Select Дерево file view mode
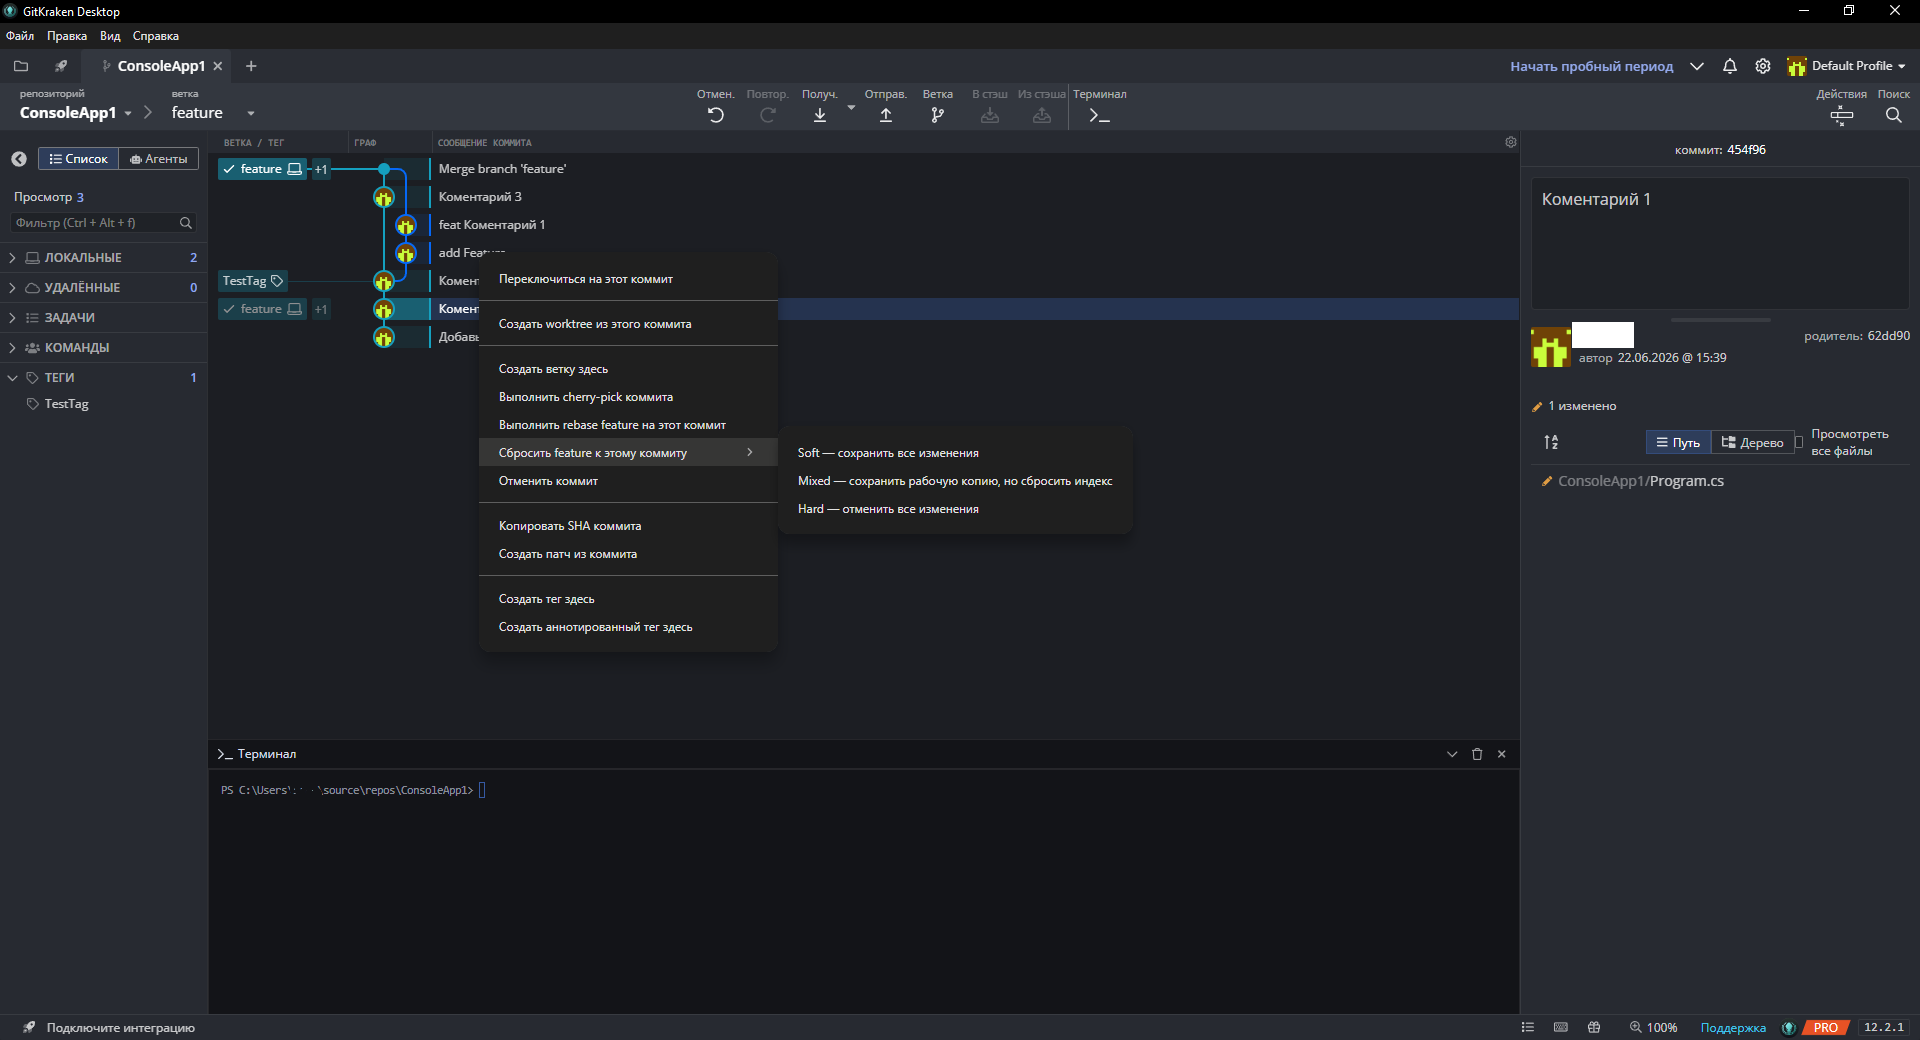This screenshot has height=1040, width=1920. (x=1752, y=442)
